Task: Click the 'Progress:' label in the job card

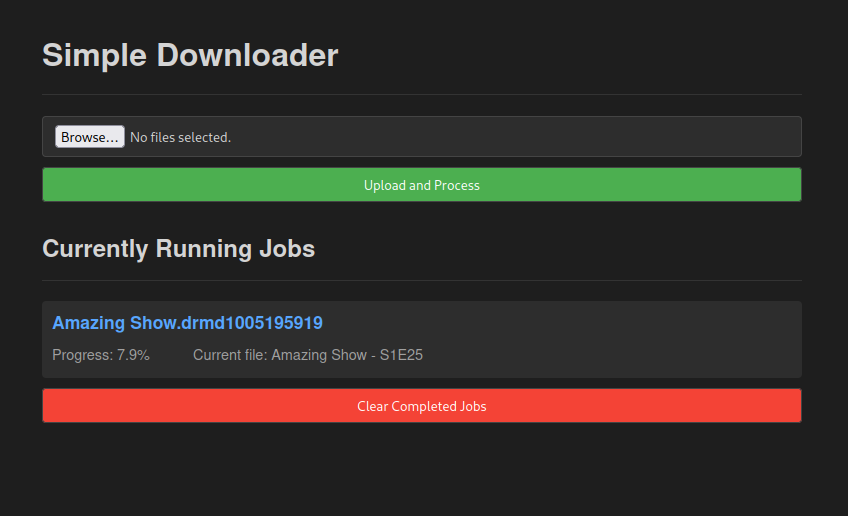Action: (x=82, y=355)
